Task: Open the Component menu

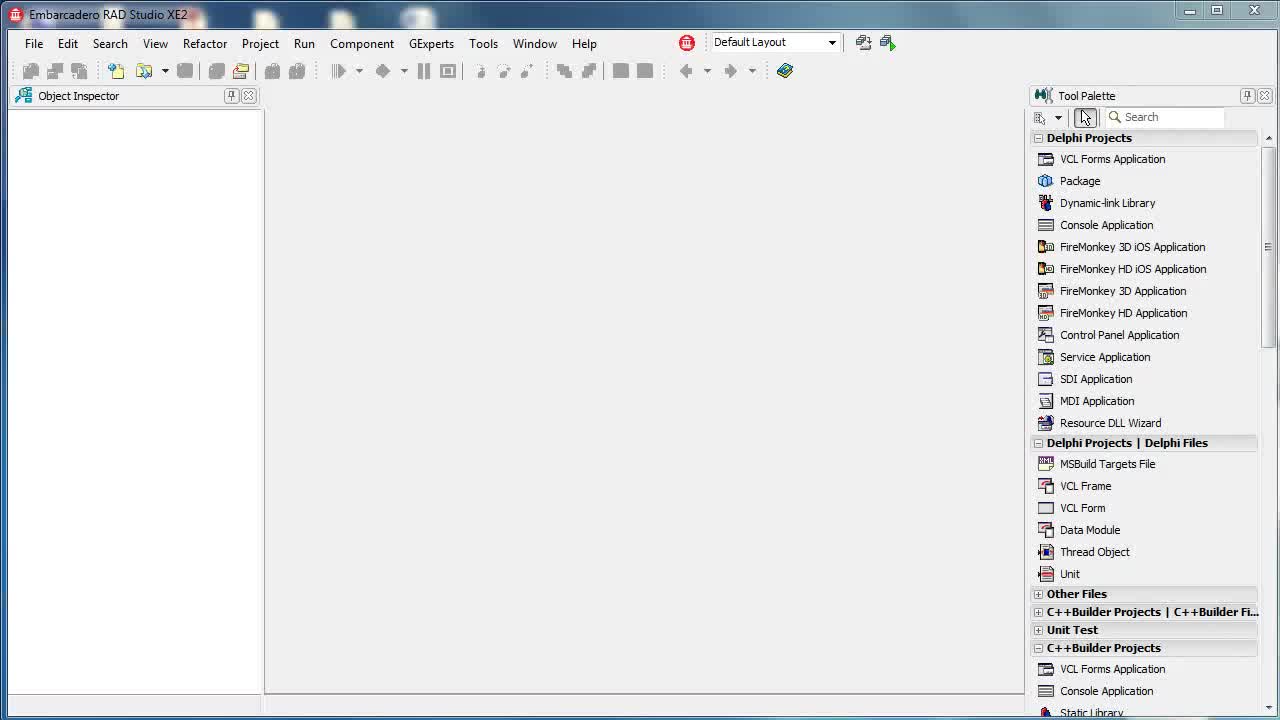Action: [362, 44]
